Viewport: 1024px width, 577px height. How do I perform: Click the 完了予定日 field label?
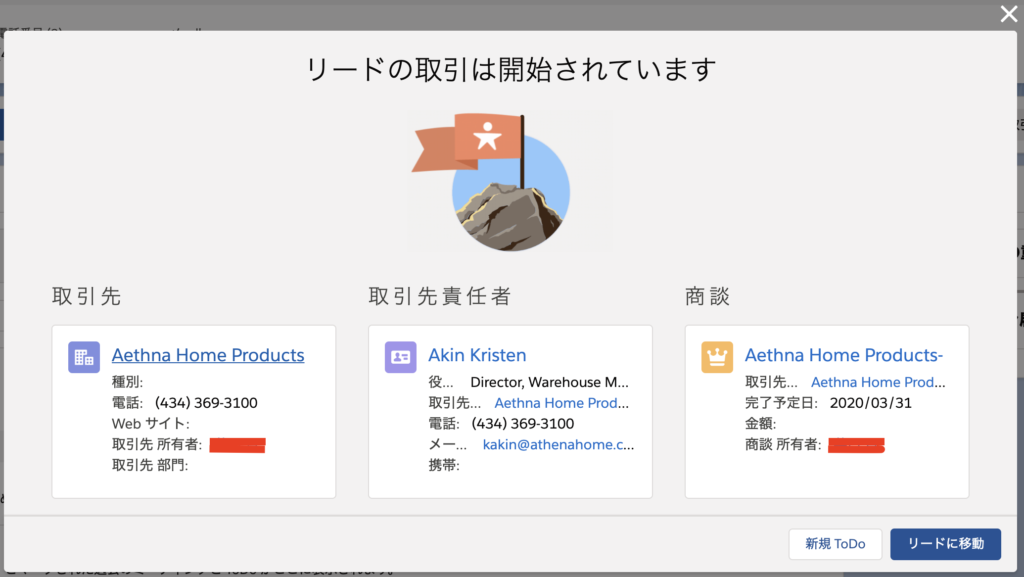pos(782,403)
